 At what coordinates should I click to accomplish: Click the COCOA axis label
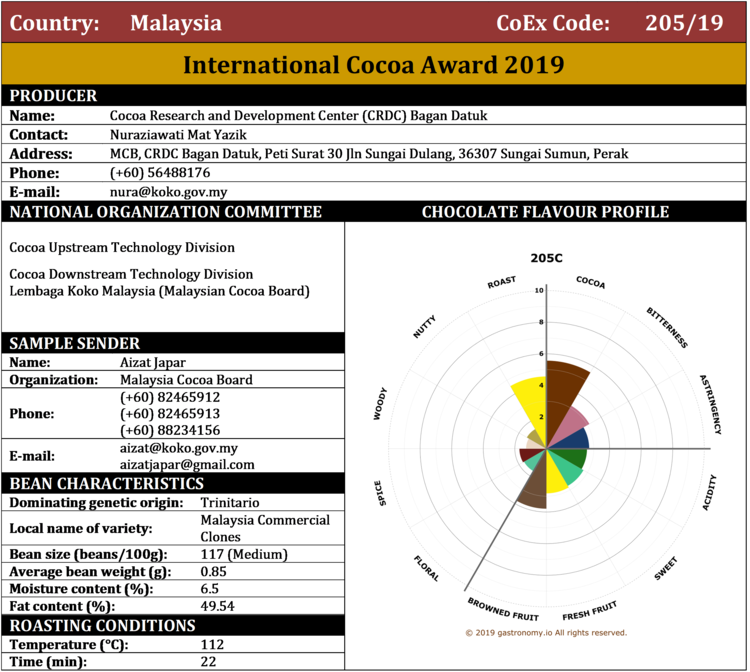[x=591, y=282]
